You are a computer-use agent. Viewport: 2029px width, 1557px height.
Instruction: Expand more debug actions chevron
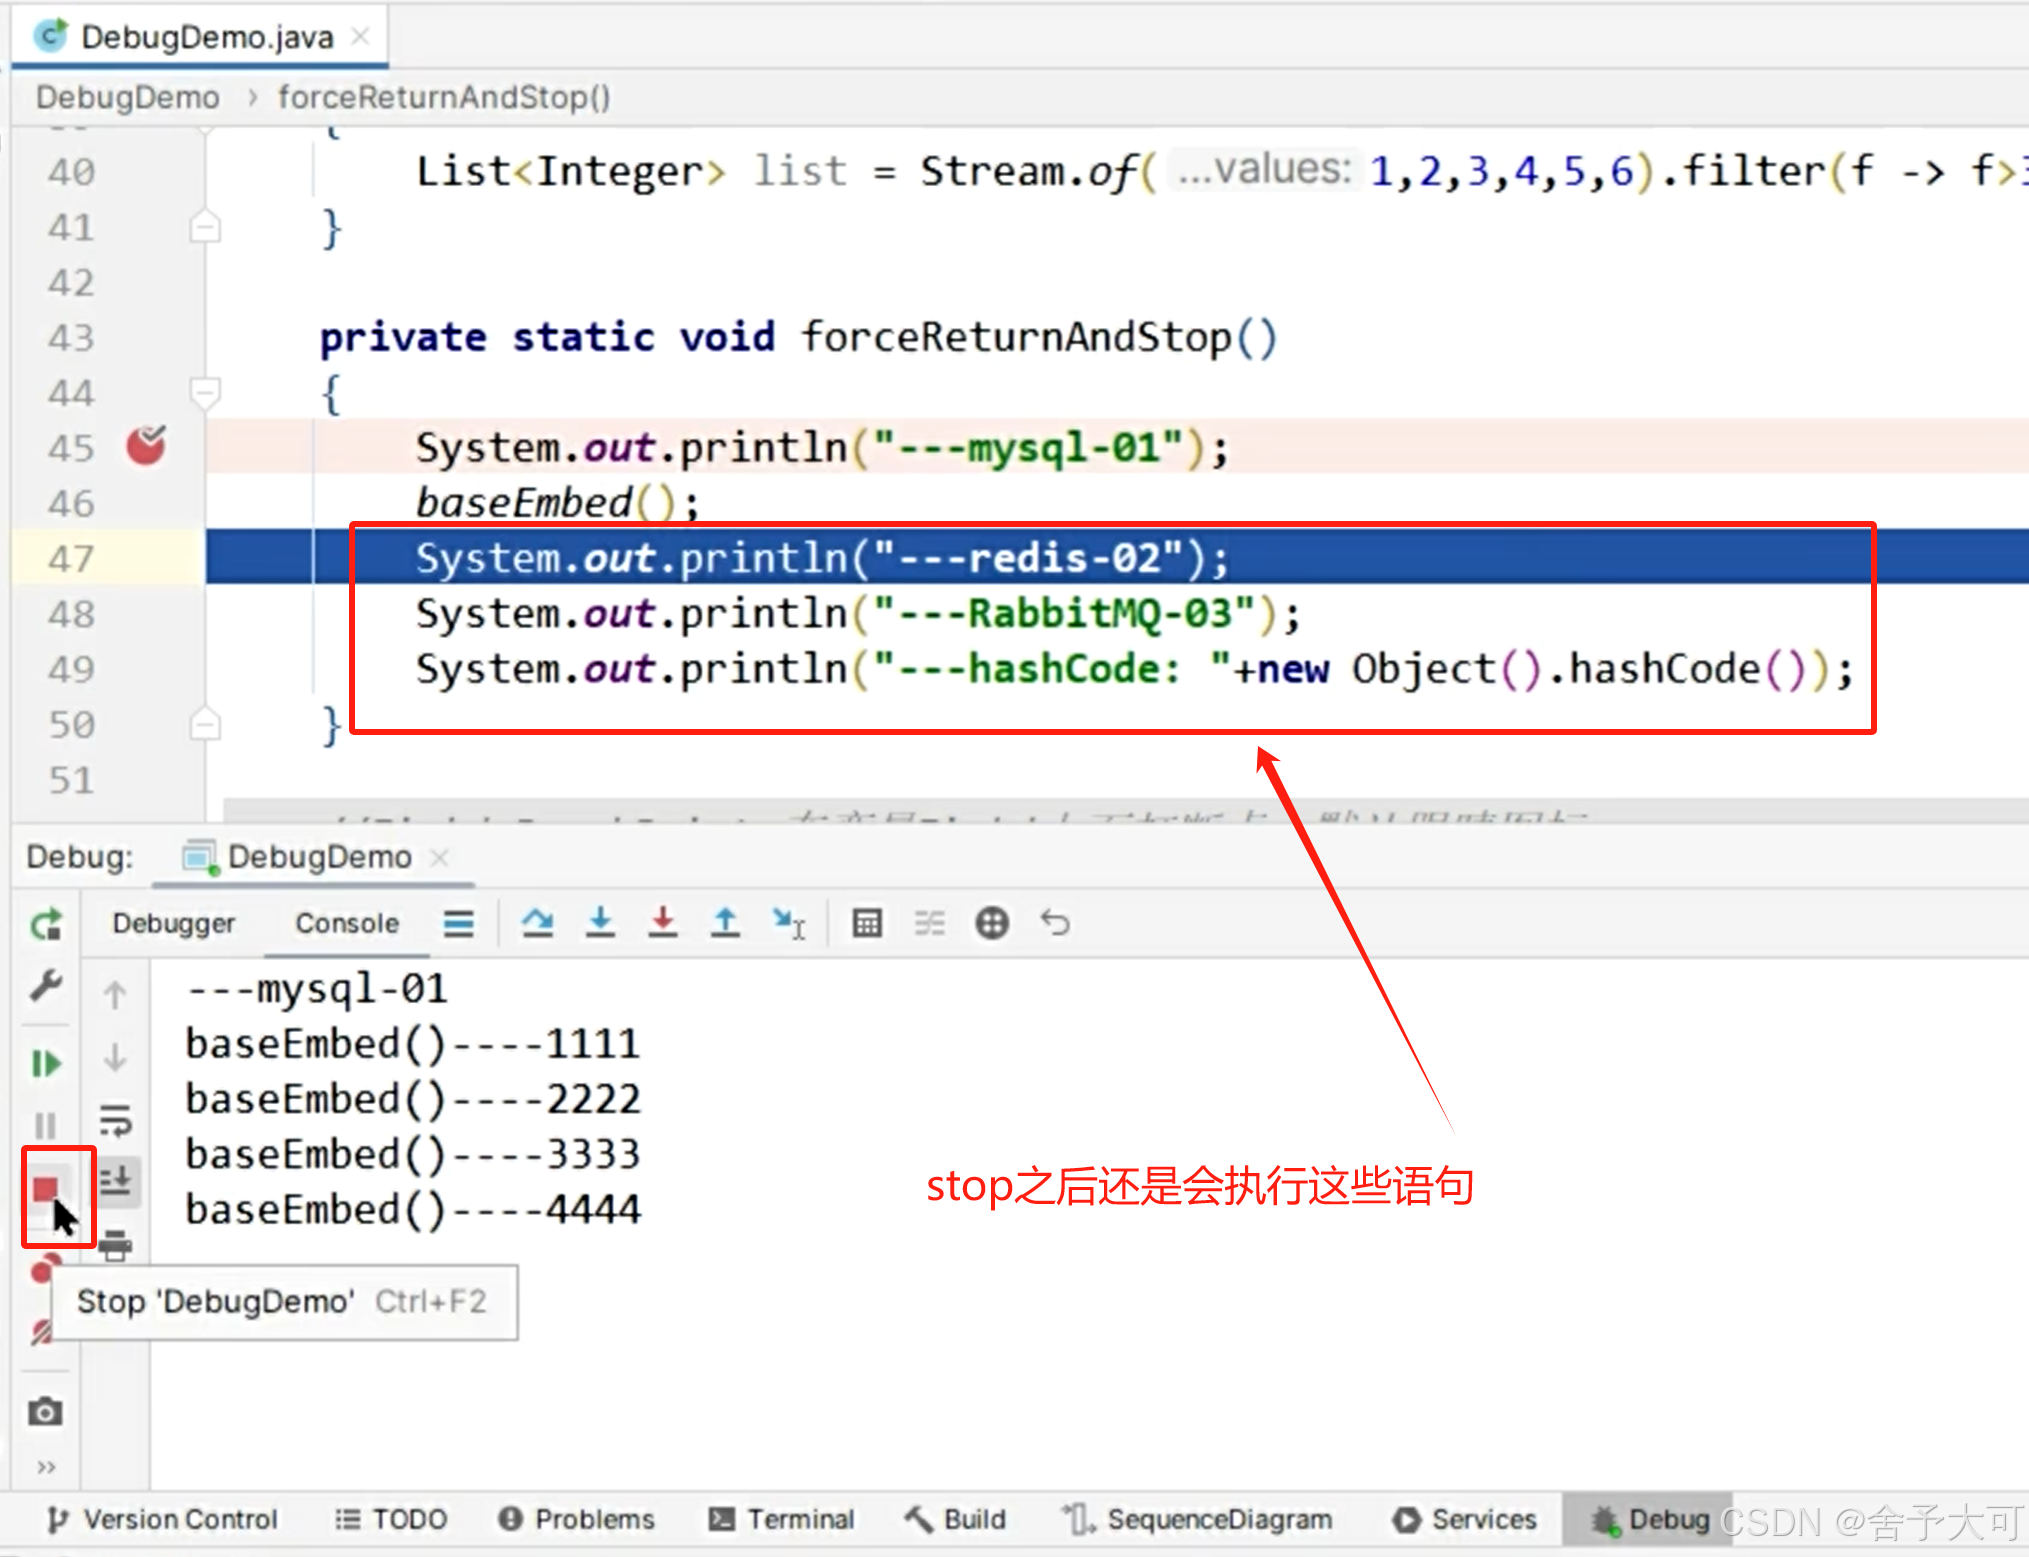(45, 1467)
